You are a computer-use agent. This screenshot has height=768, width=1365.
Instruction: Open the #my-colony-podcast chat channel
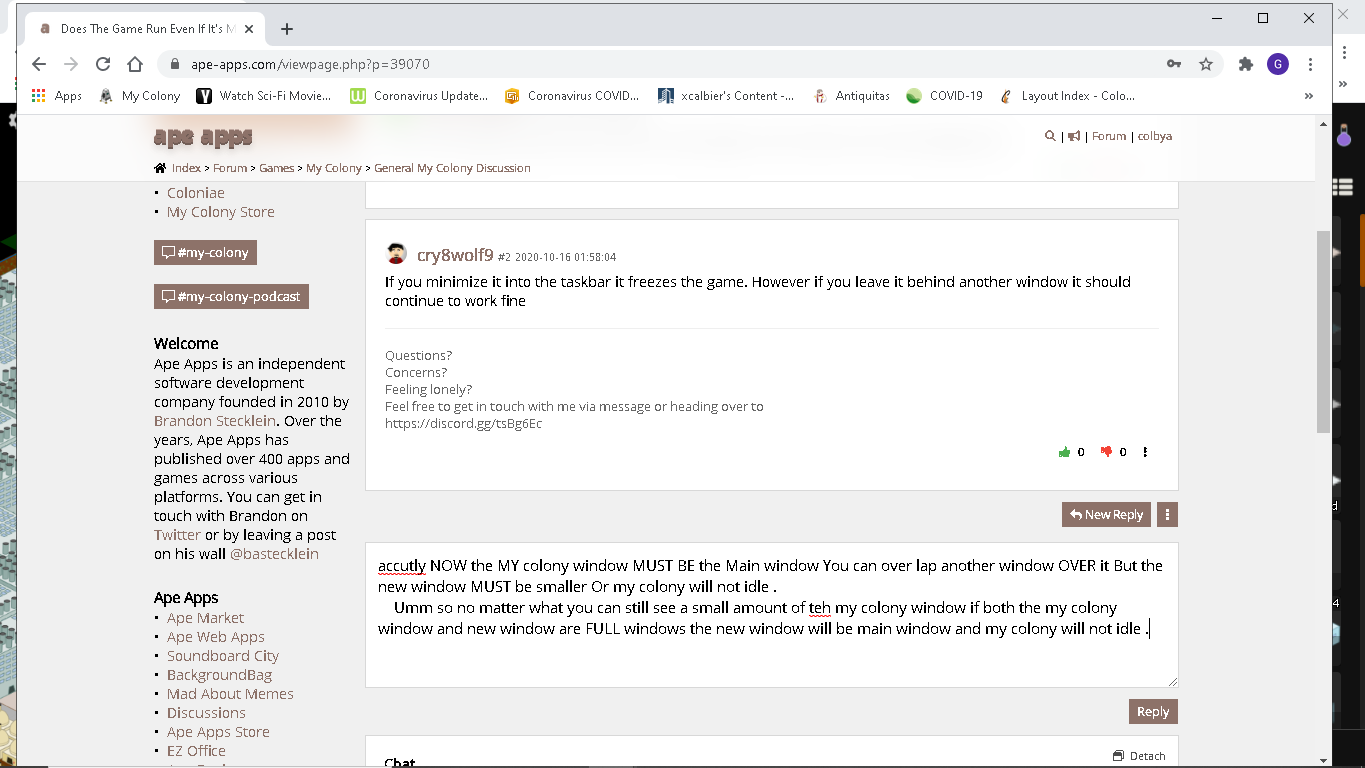[231, 296]
